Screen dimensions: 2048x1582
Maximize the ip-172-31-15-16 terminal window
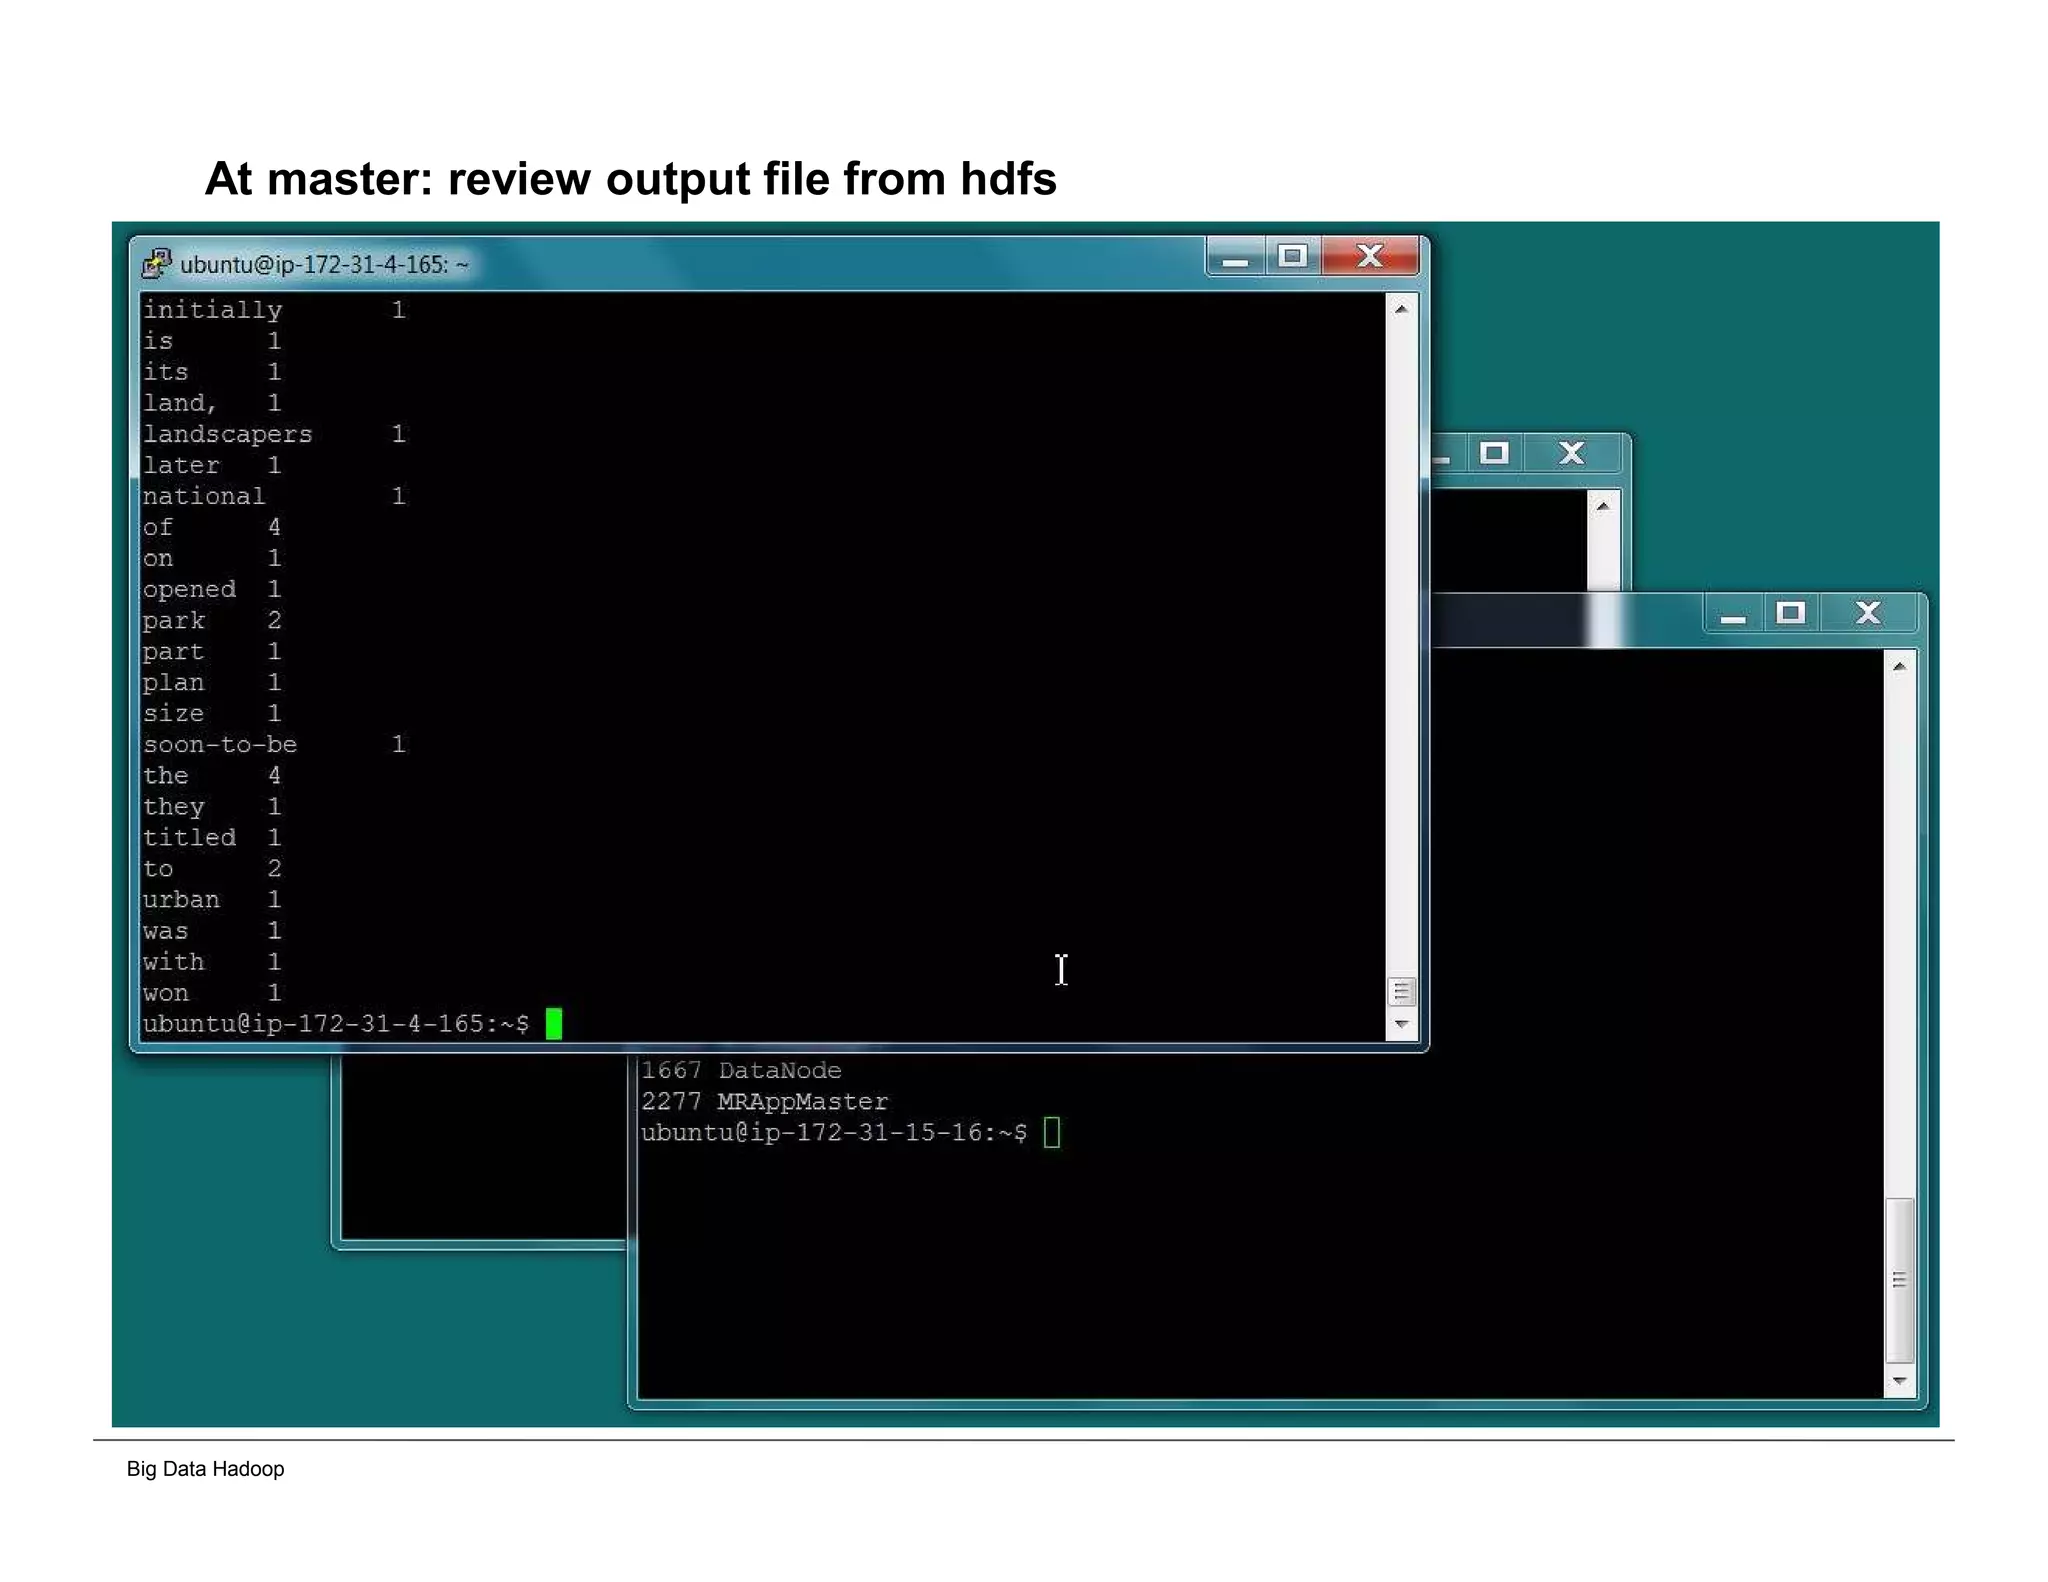click(1791, 614)
